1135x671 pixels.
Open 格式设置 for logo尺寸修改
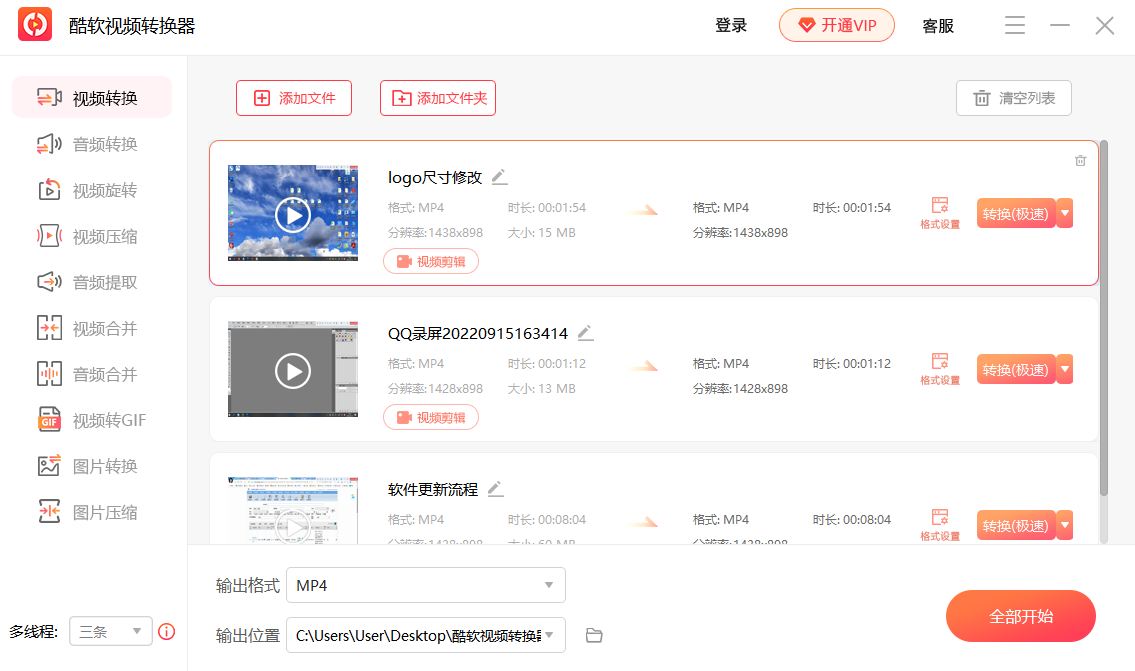pyautogui.click(x=940, y=214)
